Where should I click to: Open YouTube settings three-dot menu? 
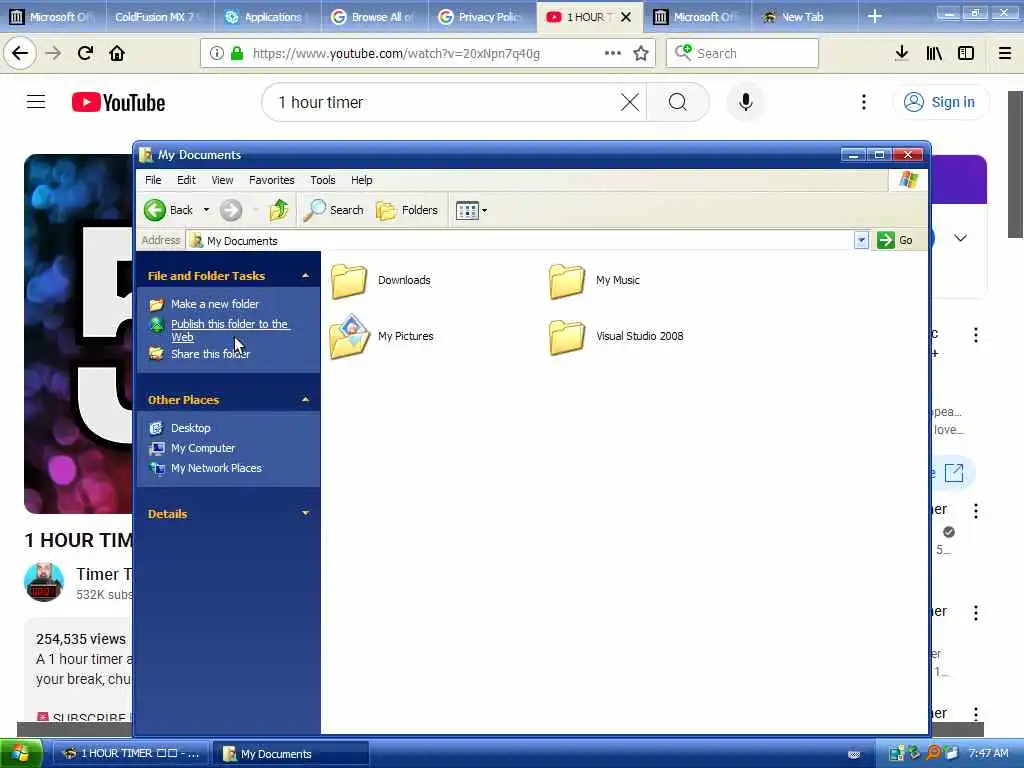pos(863,103)
